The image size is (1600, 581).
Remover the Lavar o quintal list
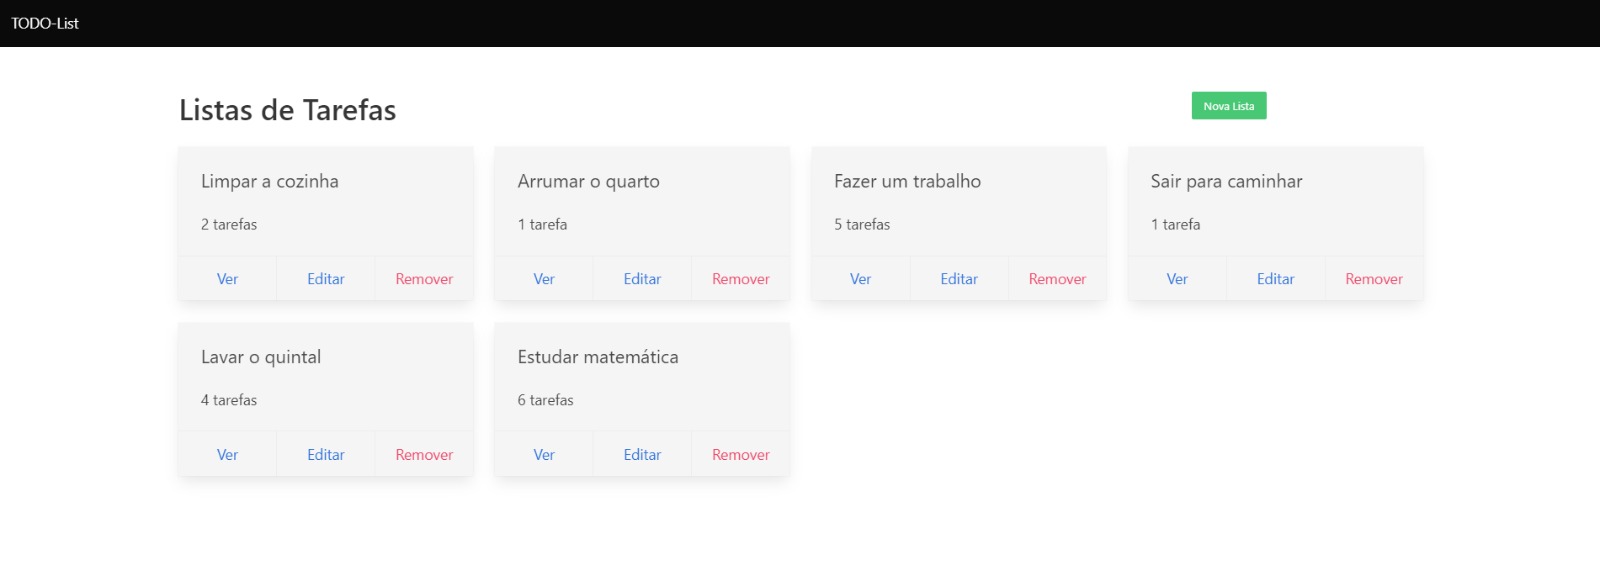423,453
